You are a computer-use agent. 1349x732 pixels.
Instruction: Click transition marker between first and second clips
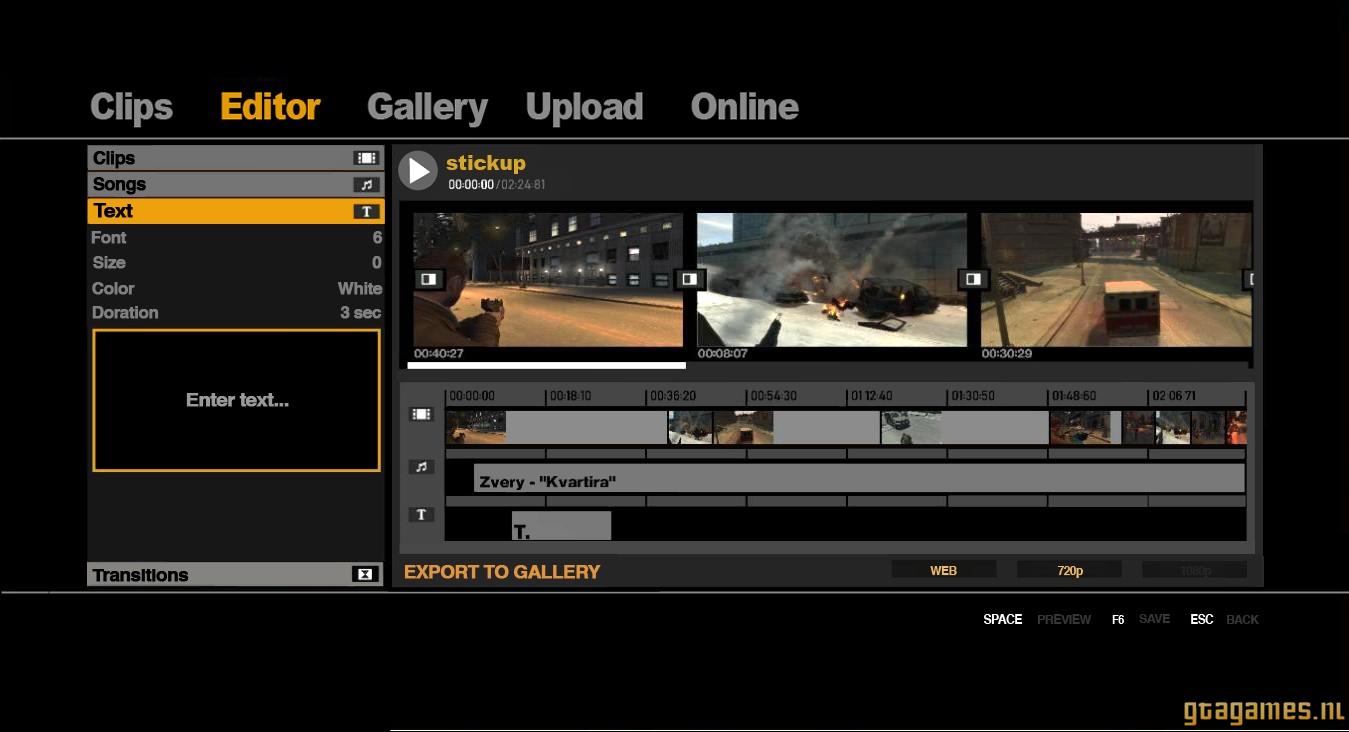click(x=689, y=279)
